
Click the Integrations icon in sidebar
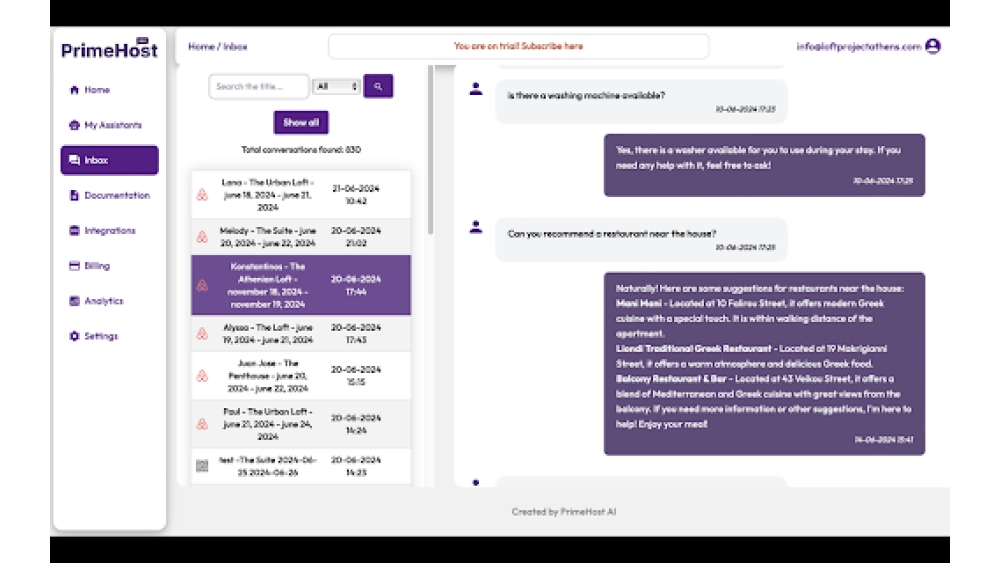[74, 231]
